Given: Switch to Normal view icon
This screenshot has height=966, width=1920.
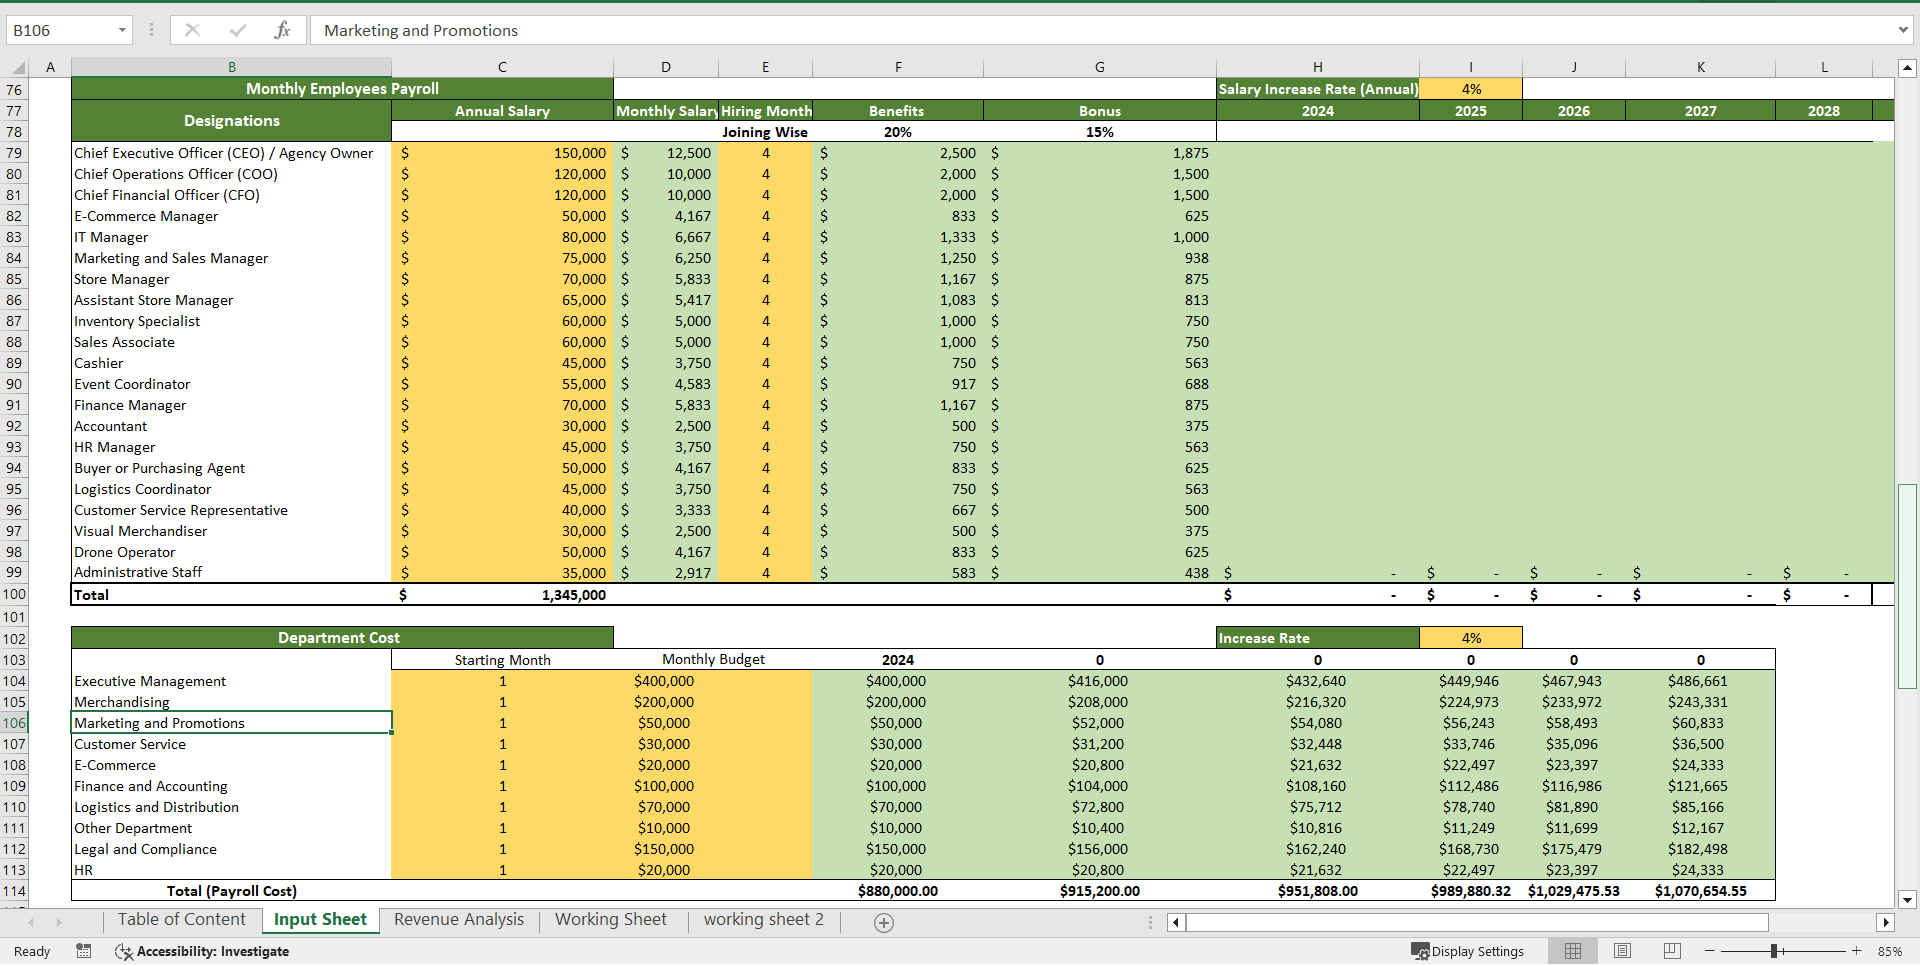Looking at the screenshot, I should pos(1573,951).
